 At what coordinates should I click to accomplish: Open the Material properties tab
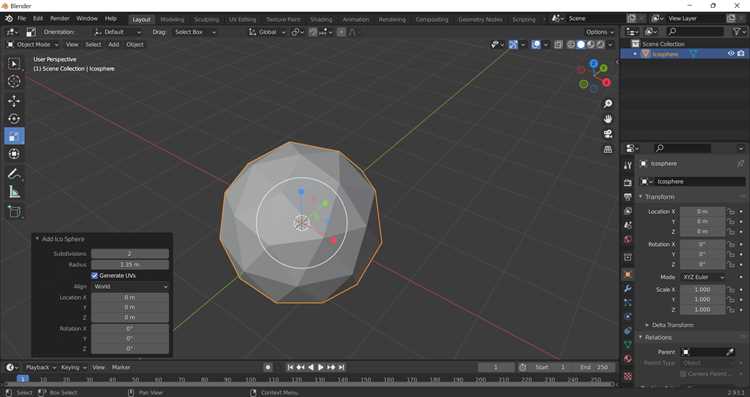point(628,359)
